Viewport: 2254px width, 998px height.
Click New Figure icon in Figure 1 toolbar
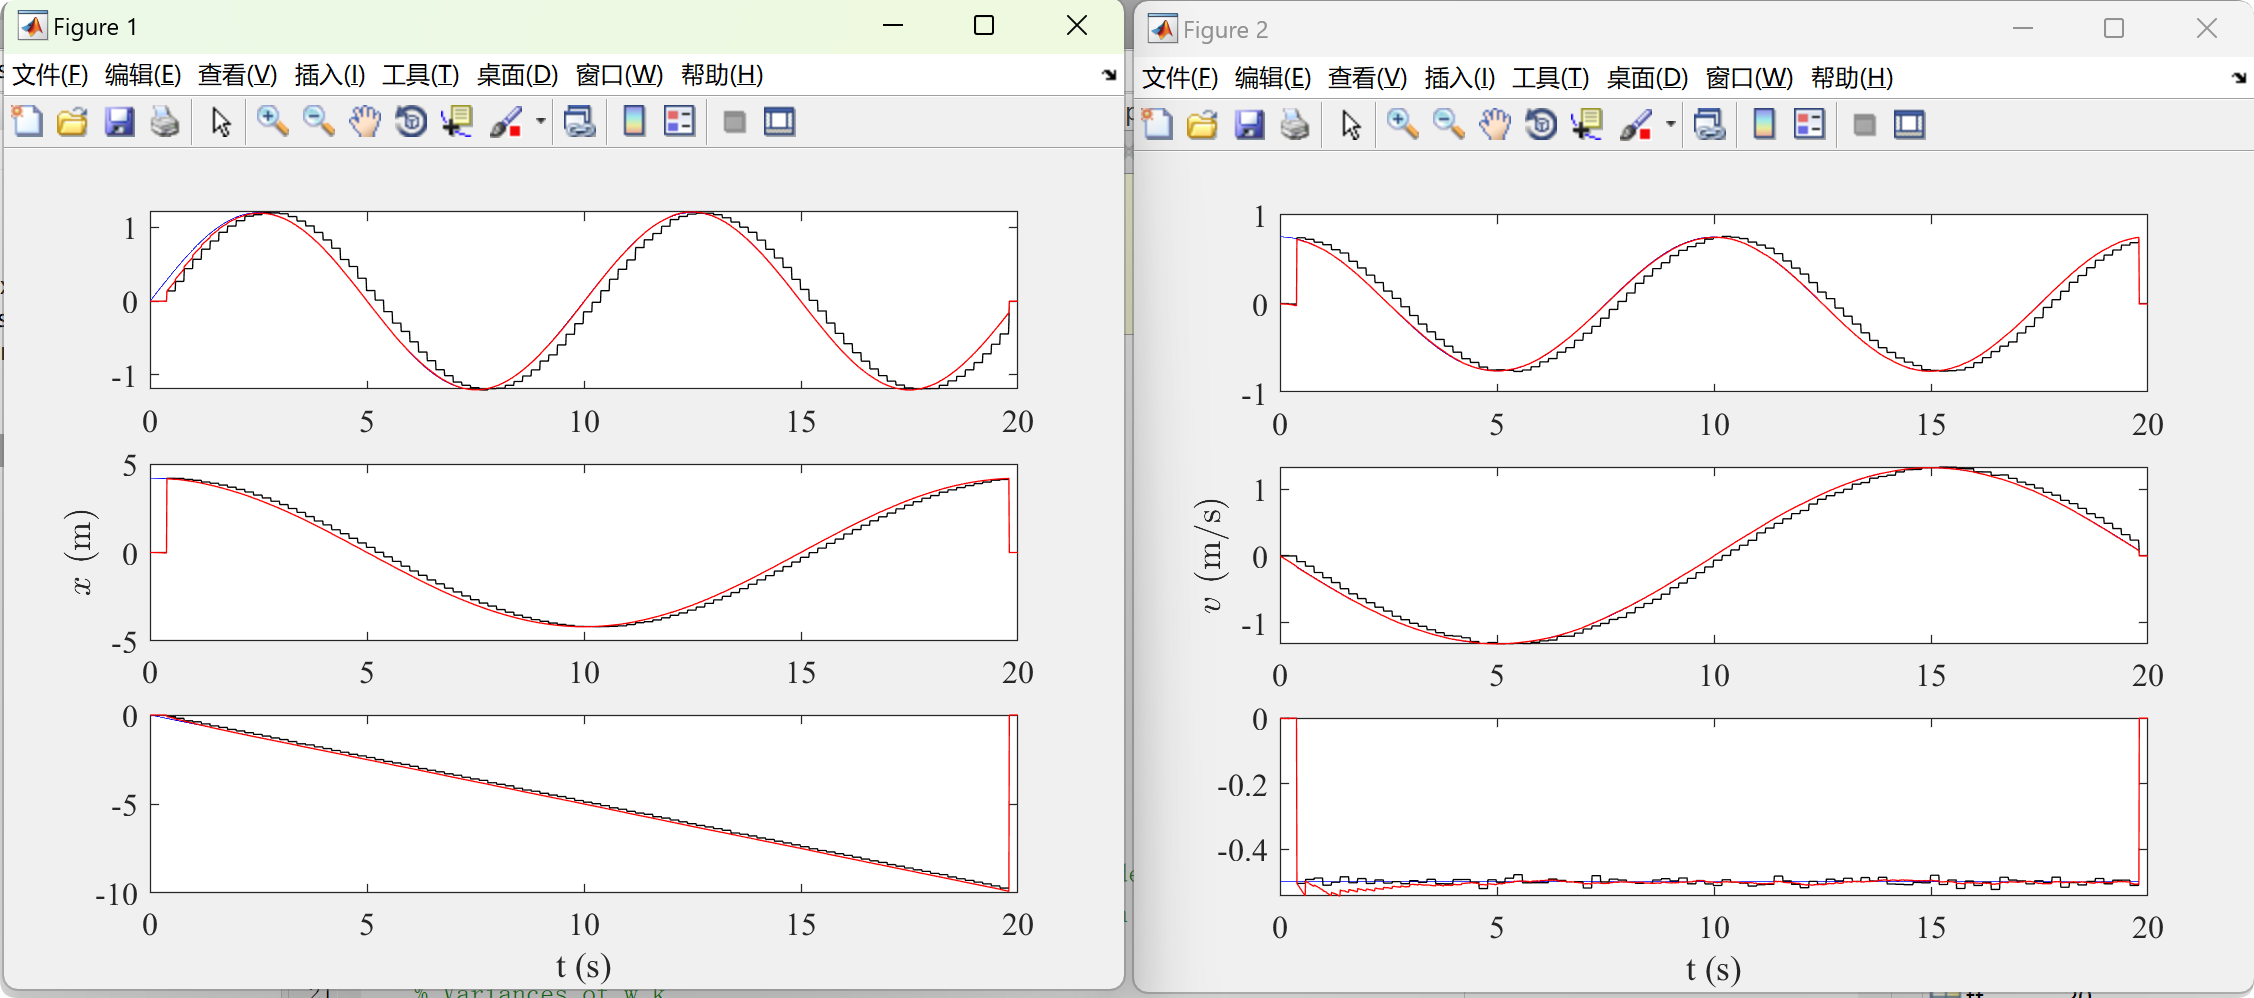point(28,122)
